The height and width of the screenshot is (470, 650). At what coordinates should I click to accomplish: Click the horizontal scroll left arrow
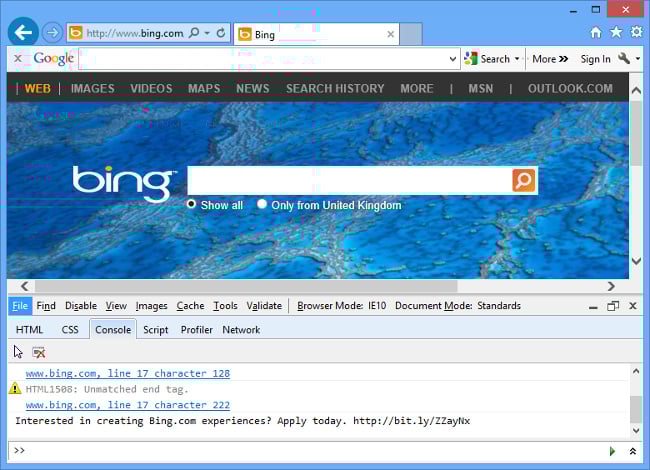(x=24, y=286)
